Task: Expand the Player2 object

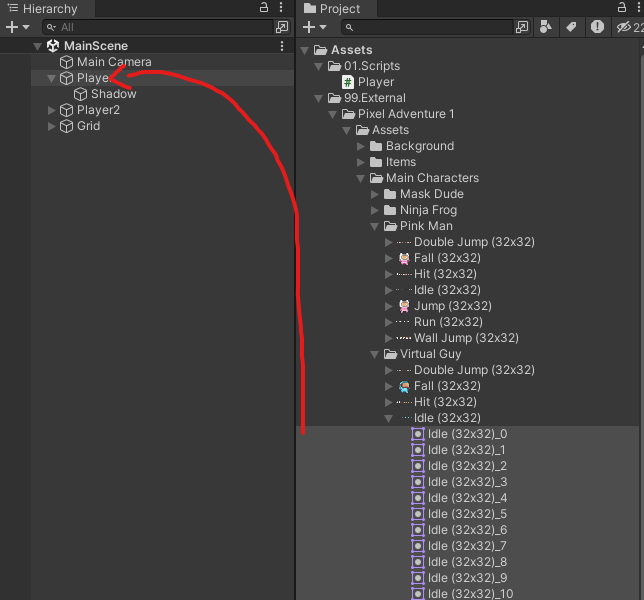Action: click(x=51, y=110)
